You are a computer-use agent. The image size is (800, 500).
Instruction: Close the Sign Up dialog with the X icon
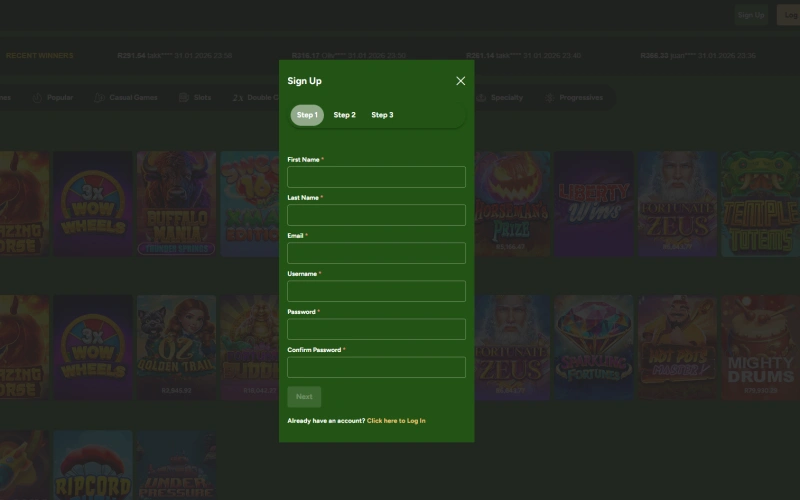click(460, 81)
